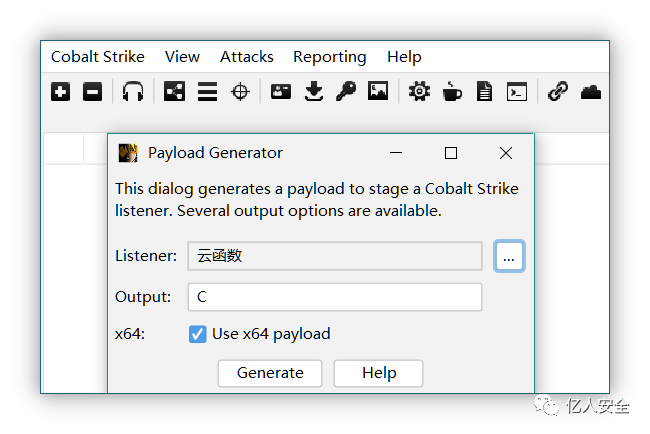Click the chain link icon

tap(558, 91)
